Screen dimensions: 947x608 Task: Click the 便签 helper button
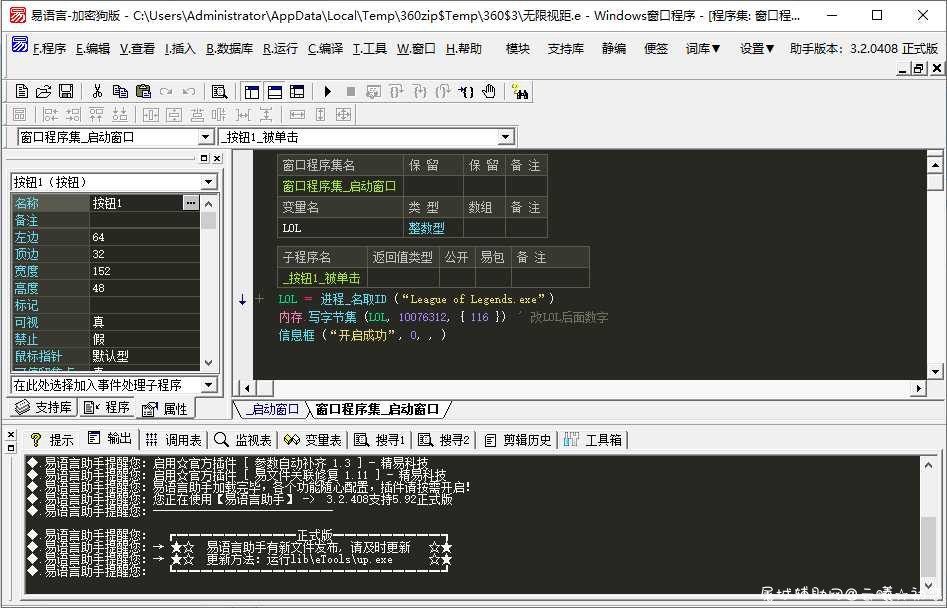656,49
